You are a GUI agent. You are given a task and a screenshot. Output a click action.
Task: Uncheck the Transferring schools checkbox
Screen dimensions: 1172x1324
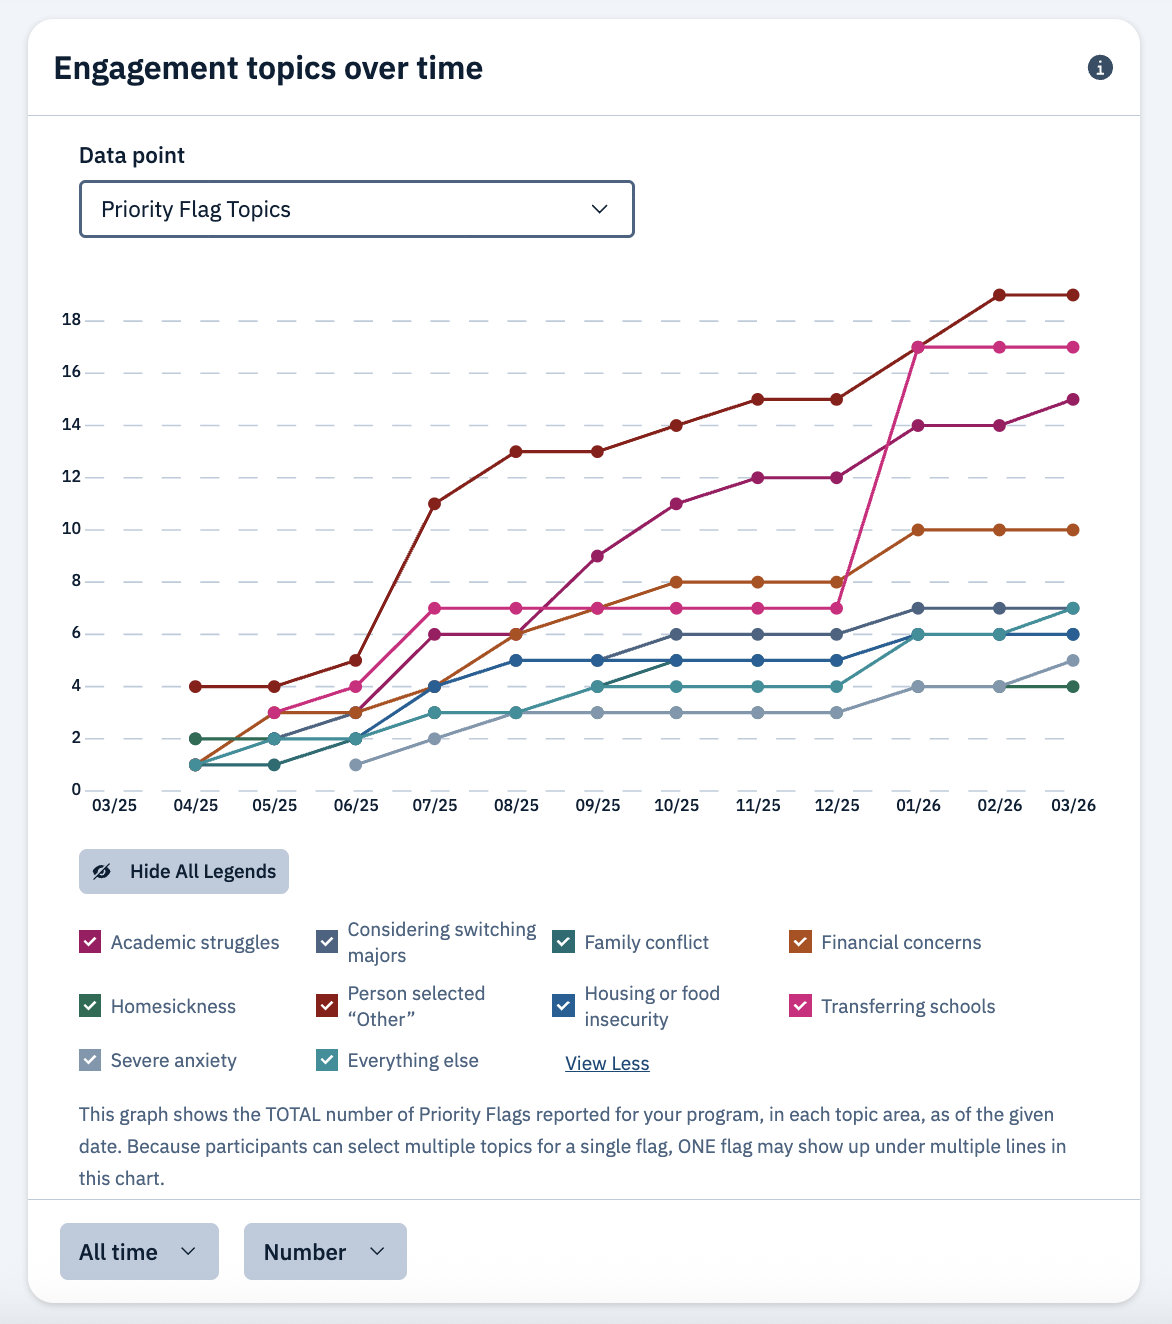point(800,1006)
